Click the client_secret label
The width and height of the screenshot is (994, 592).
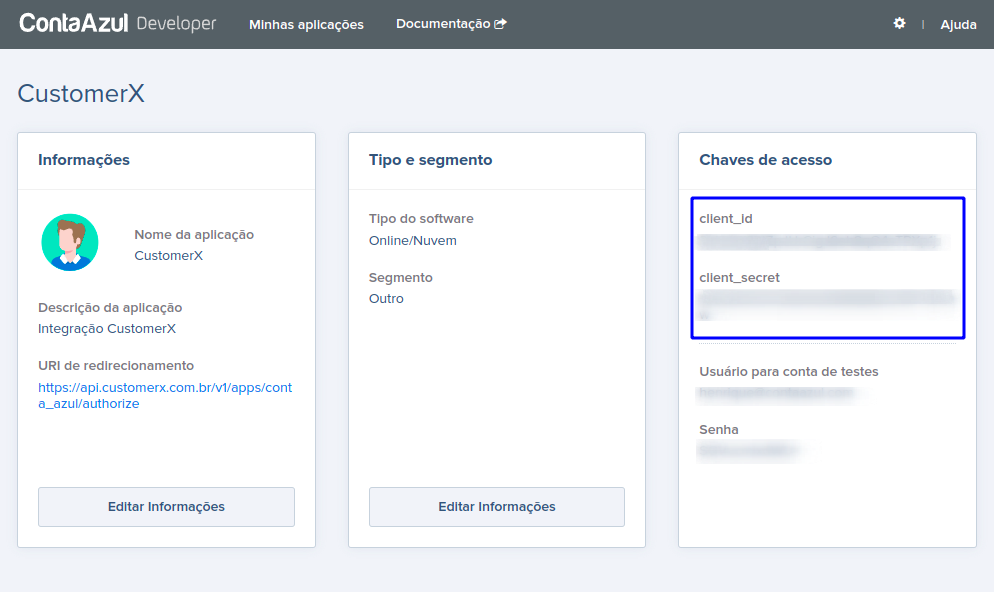pyautogui.click(x=739, y=278)
